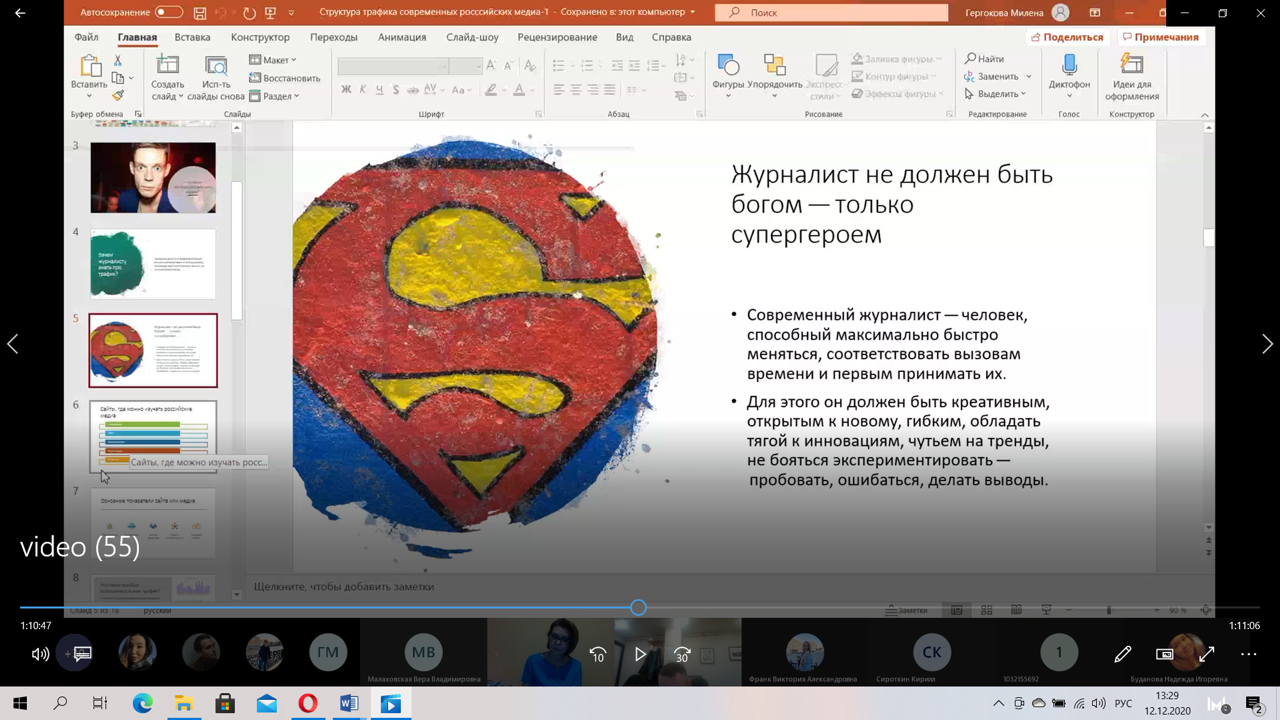
Task: Toggle italic К formatting
Action: point(363,90)
